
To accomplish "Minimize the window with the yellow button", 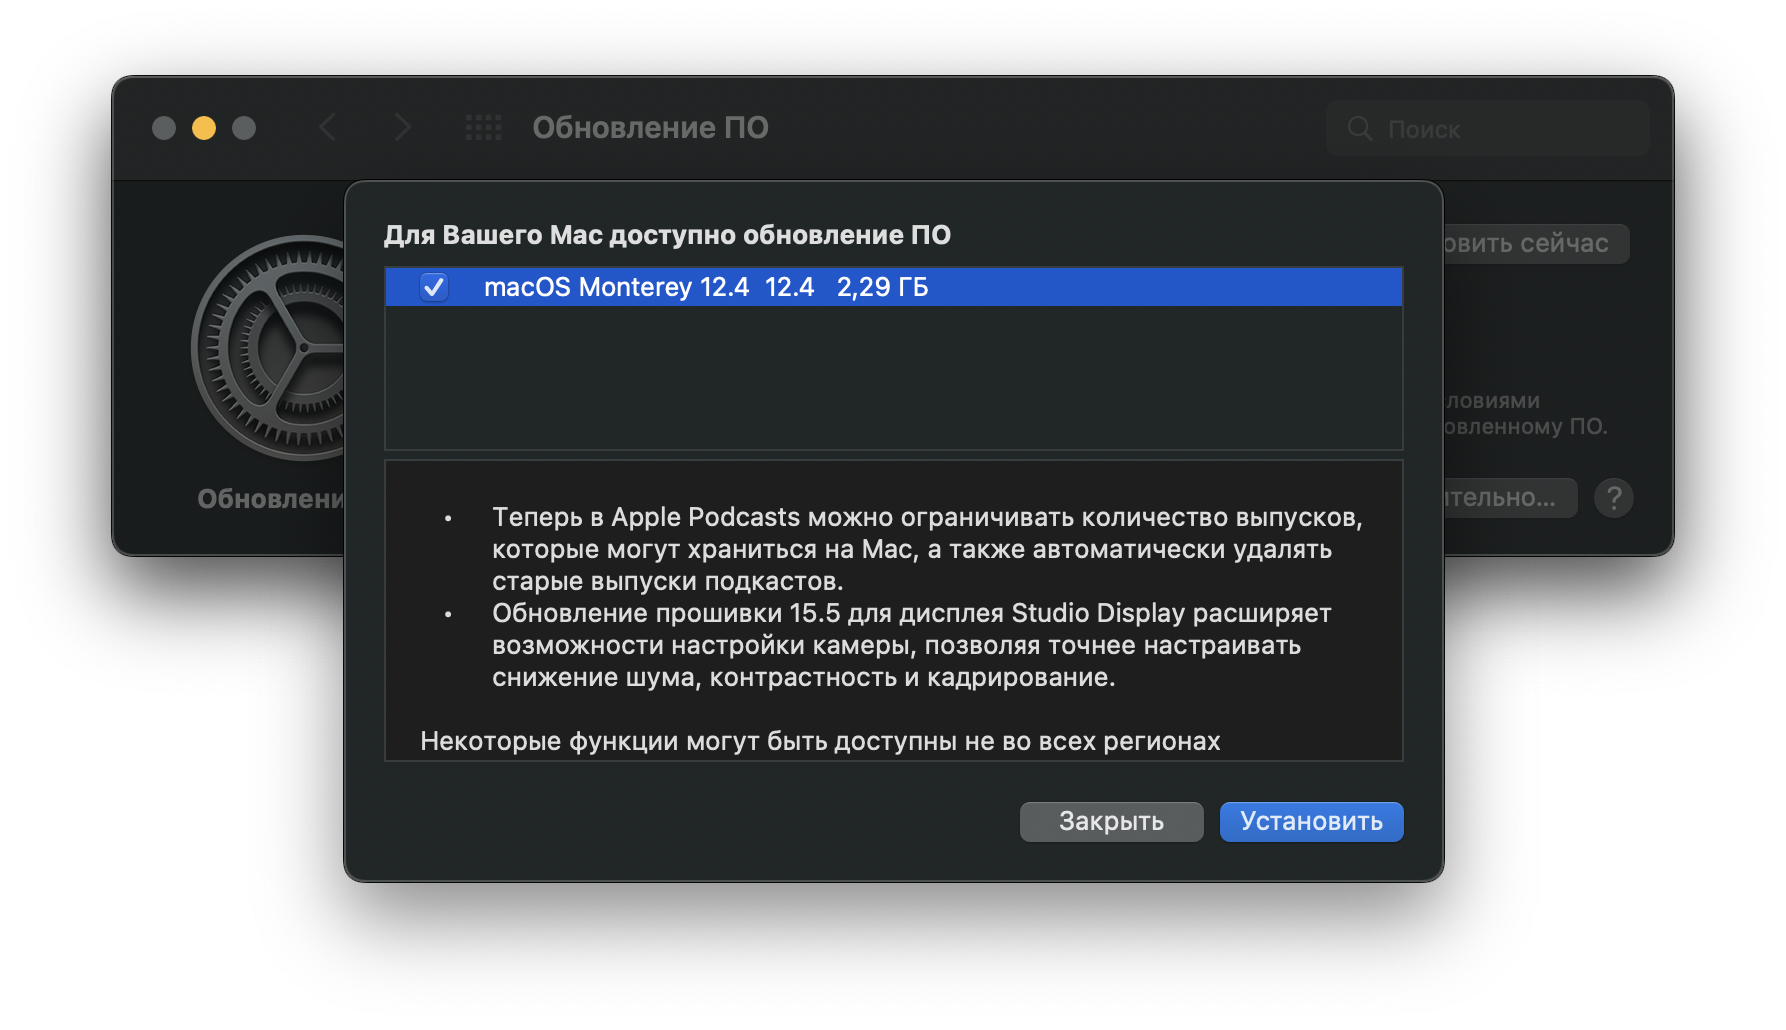I will (204, 128).
